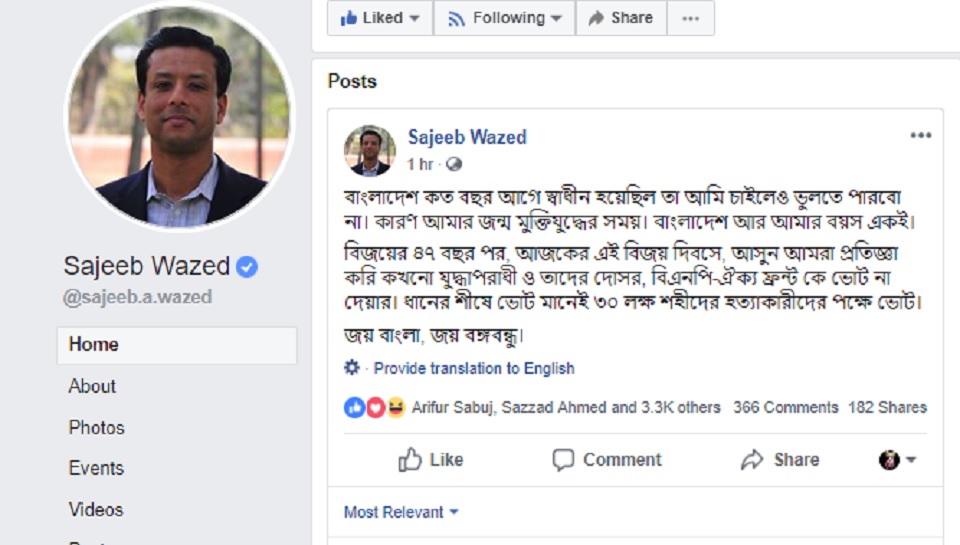Click the Haha laughing reaction icon

click(x=396, y=407)
